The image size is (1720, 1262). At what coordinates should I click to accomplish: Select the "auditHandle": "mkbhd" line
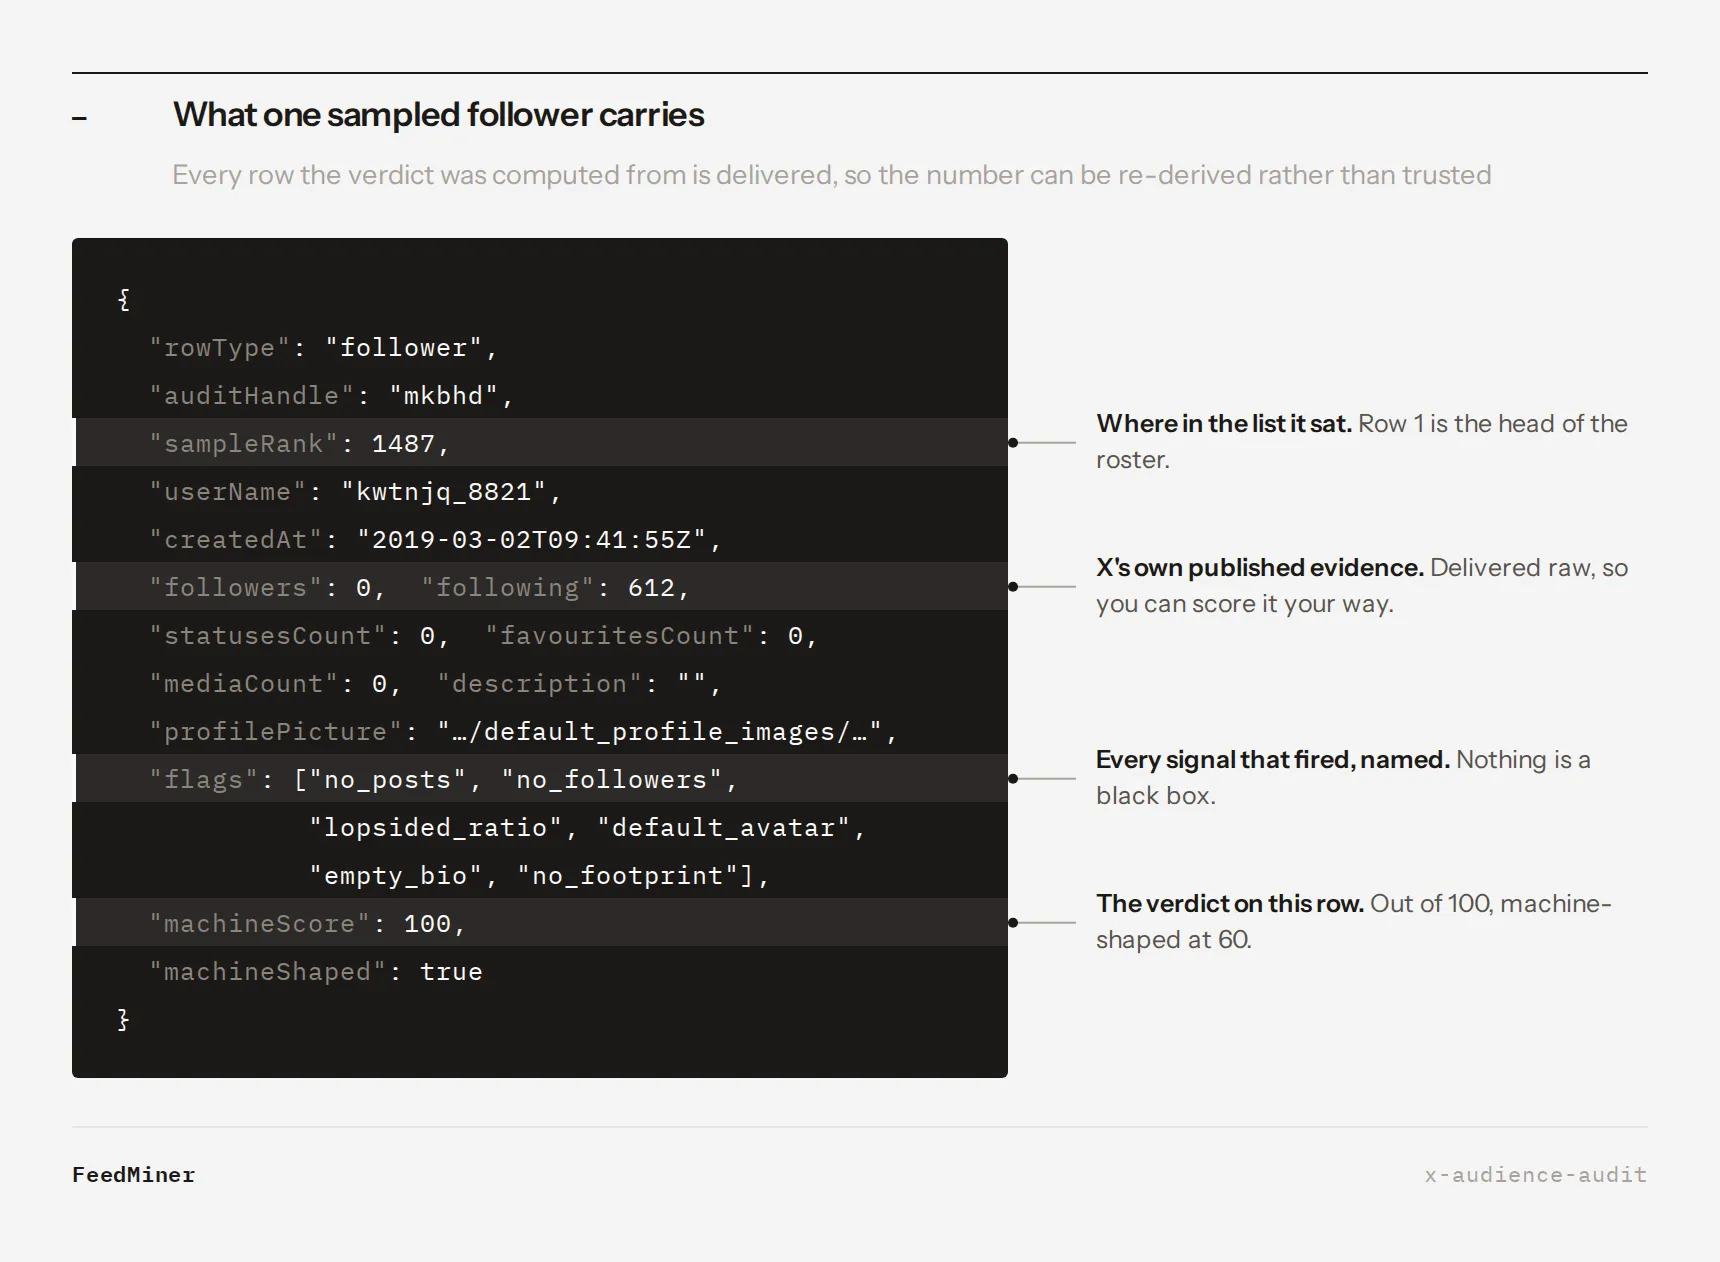coord(331,395)
